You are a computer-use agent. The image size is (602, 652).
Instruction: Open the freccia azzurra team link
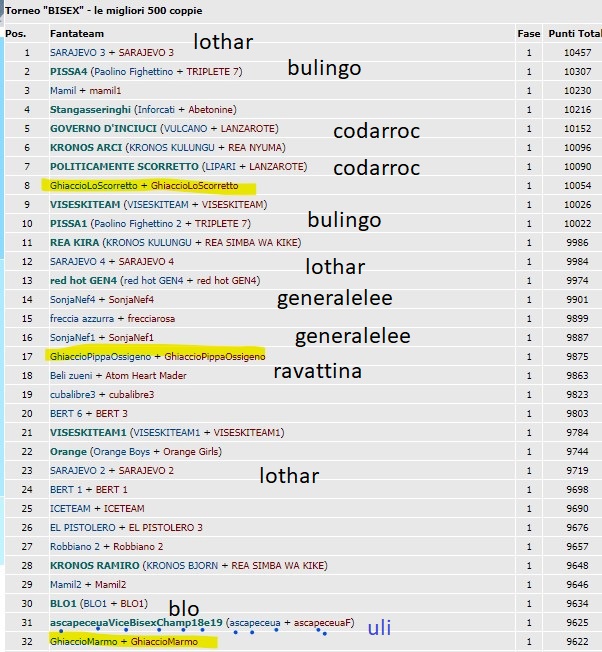[x=82, y=319]
